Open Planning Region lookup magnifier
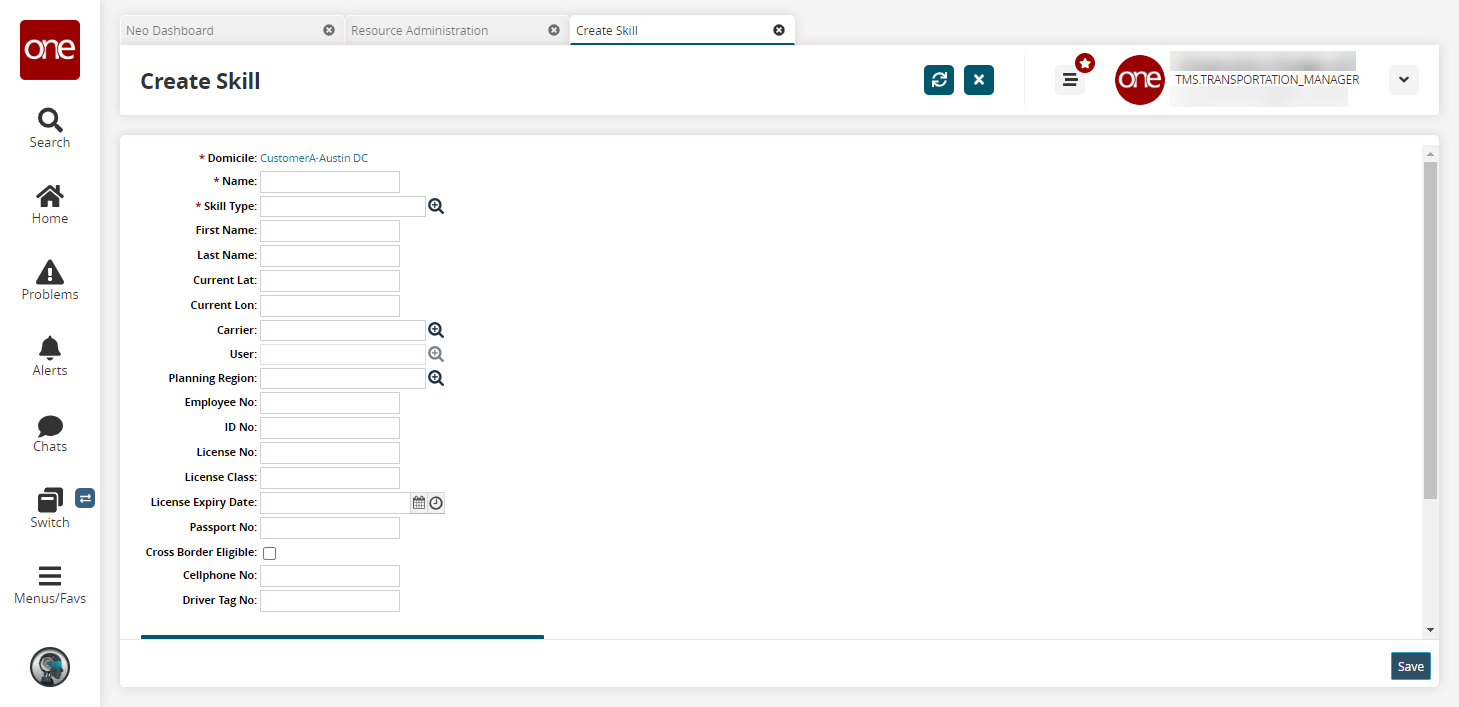1459x707 pixels. coord(436,378)
